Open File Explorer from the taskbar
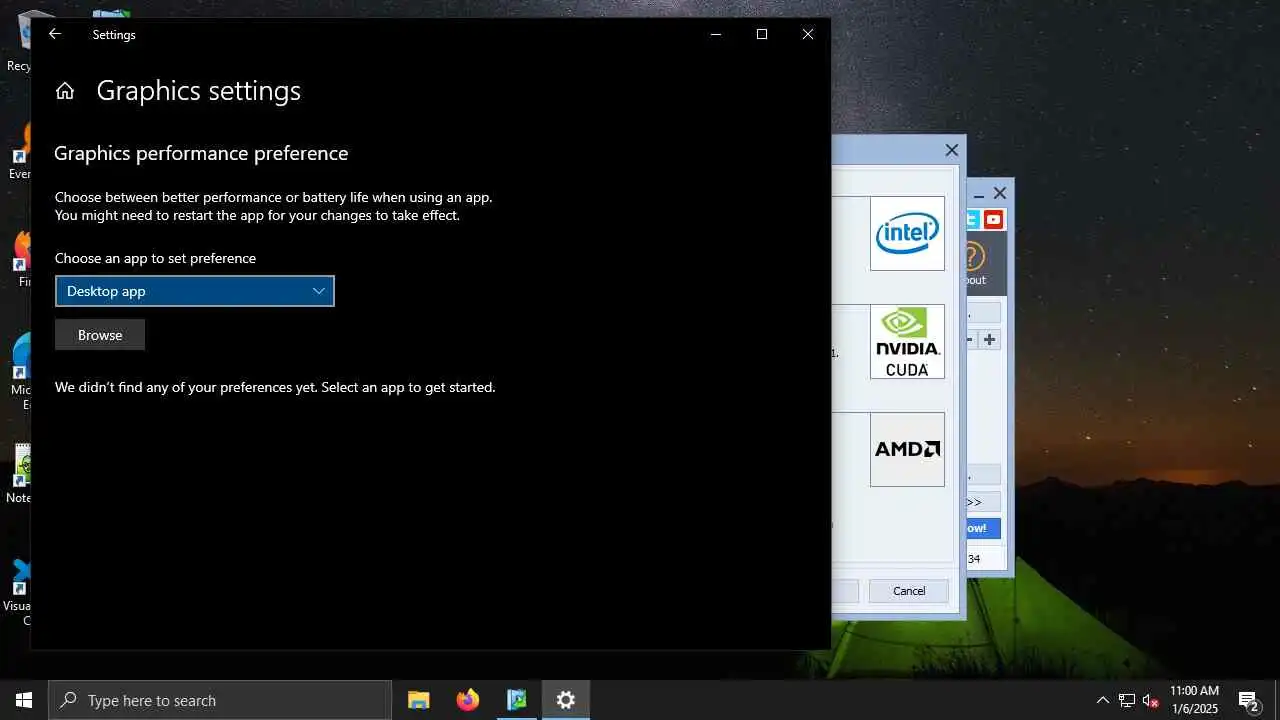The image size is (1280, 720). pos(418,700)
